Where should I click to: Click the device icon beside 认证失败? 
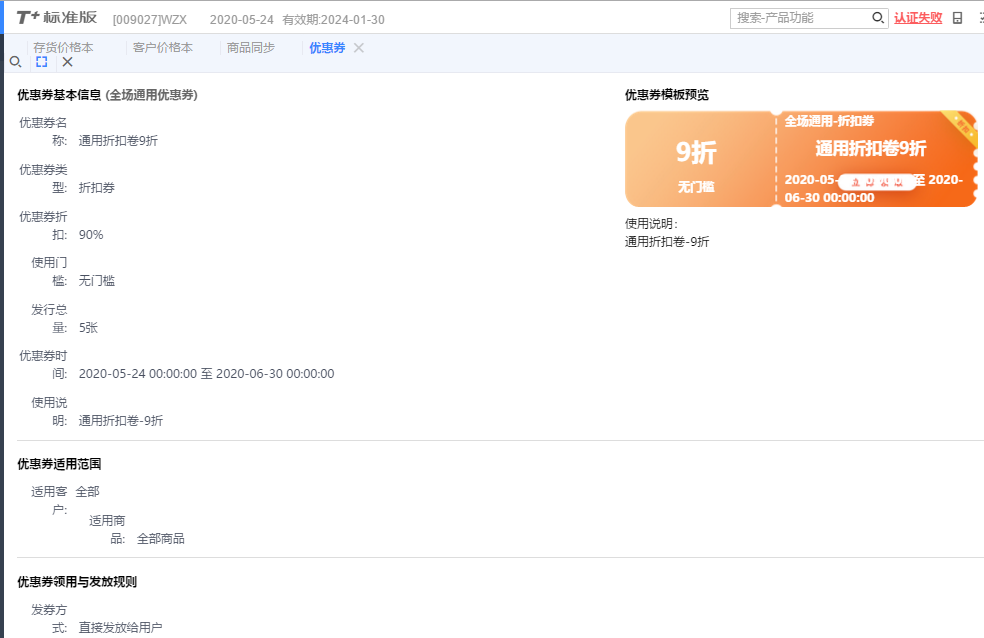[957, 18]
